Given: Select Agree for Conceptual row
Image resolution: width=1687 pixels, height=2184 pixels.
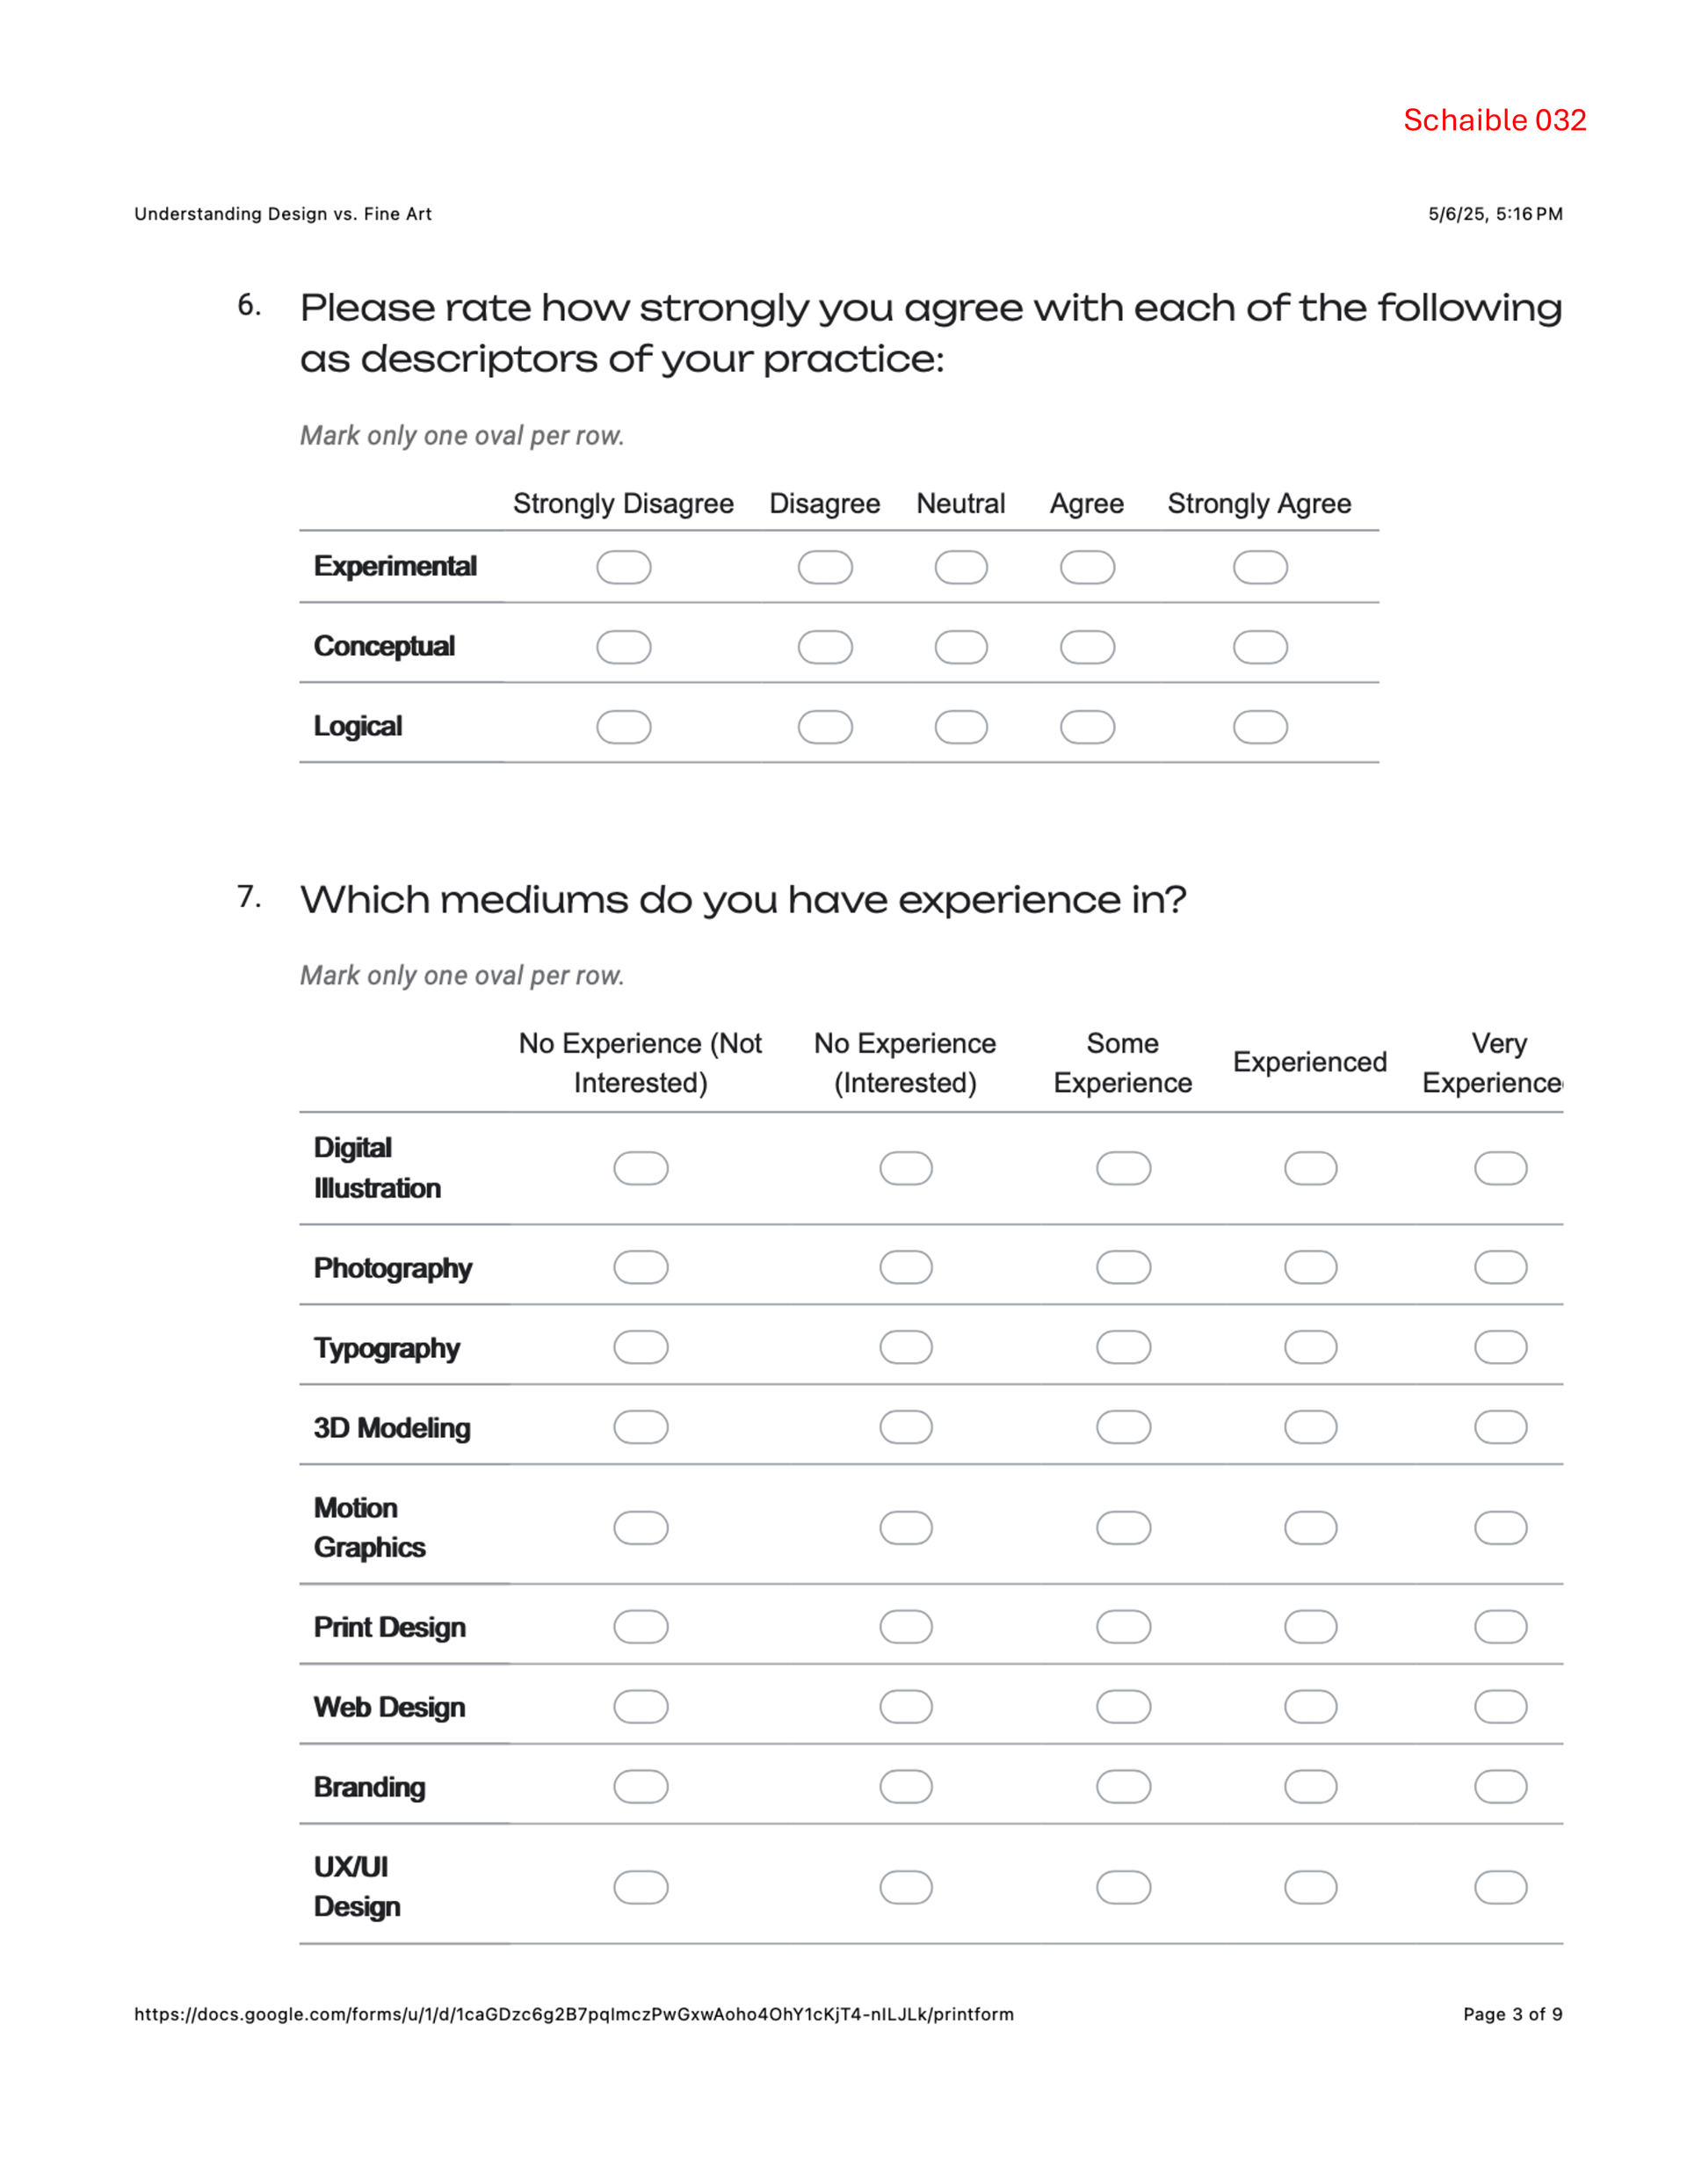Looking at the screenshot, I should point(1087,647).
